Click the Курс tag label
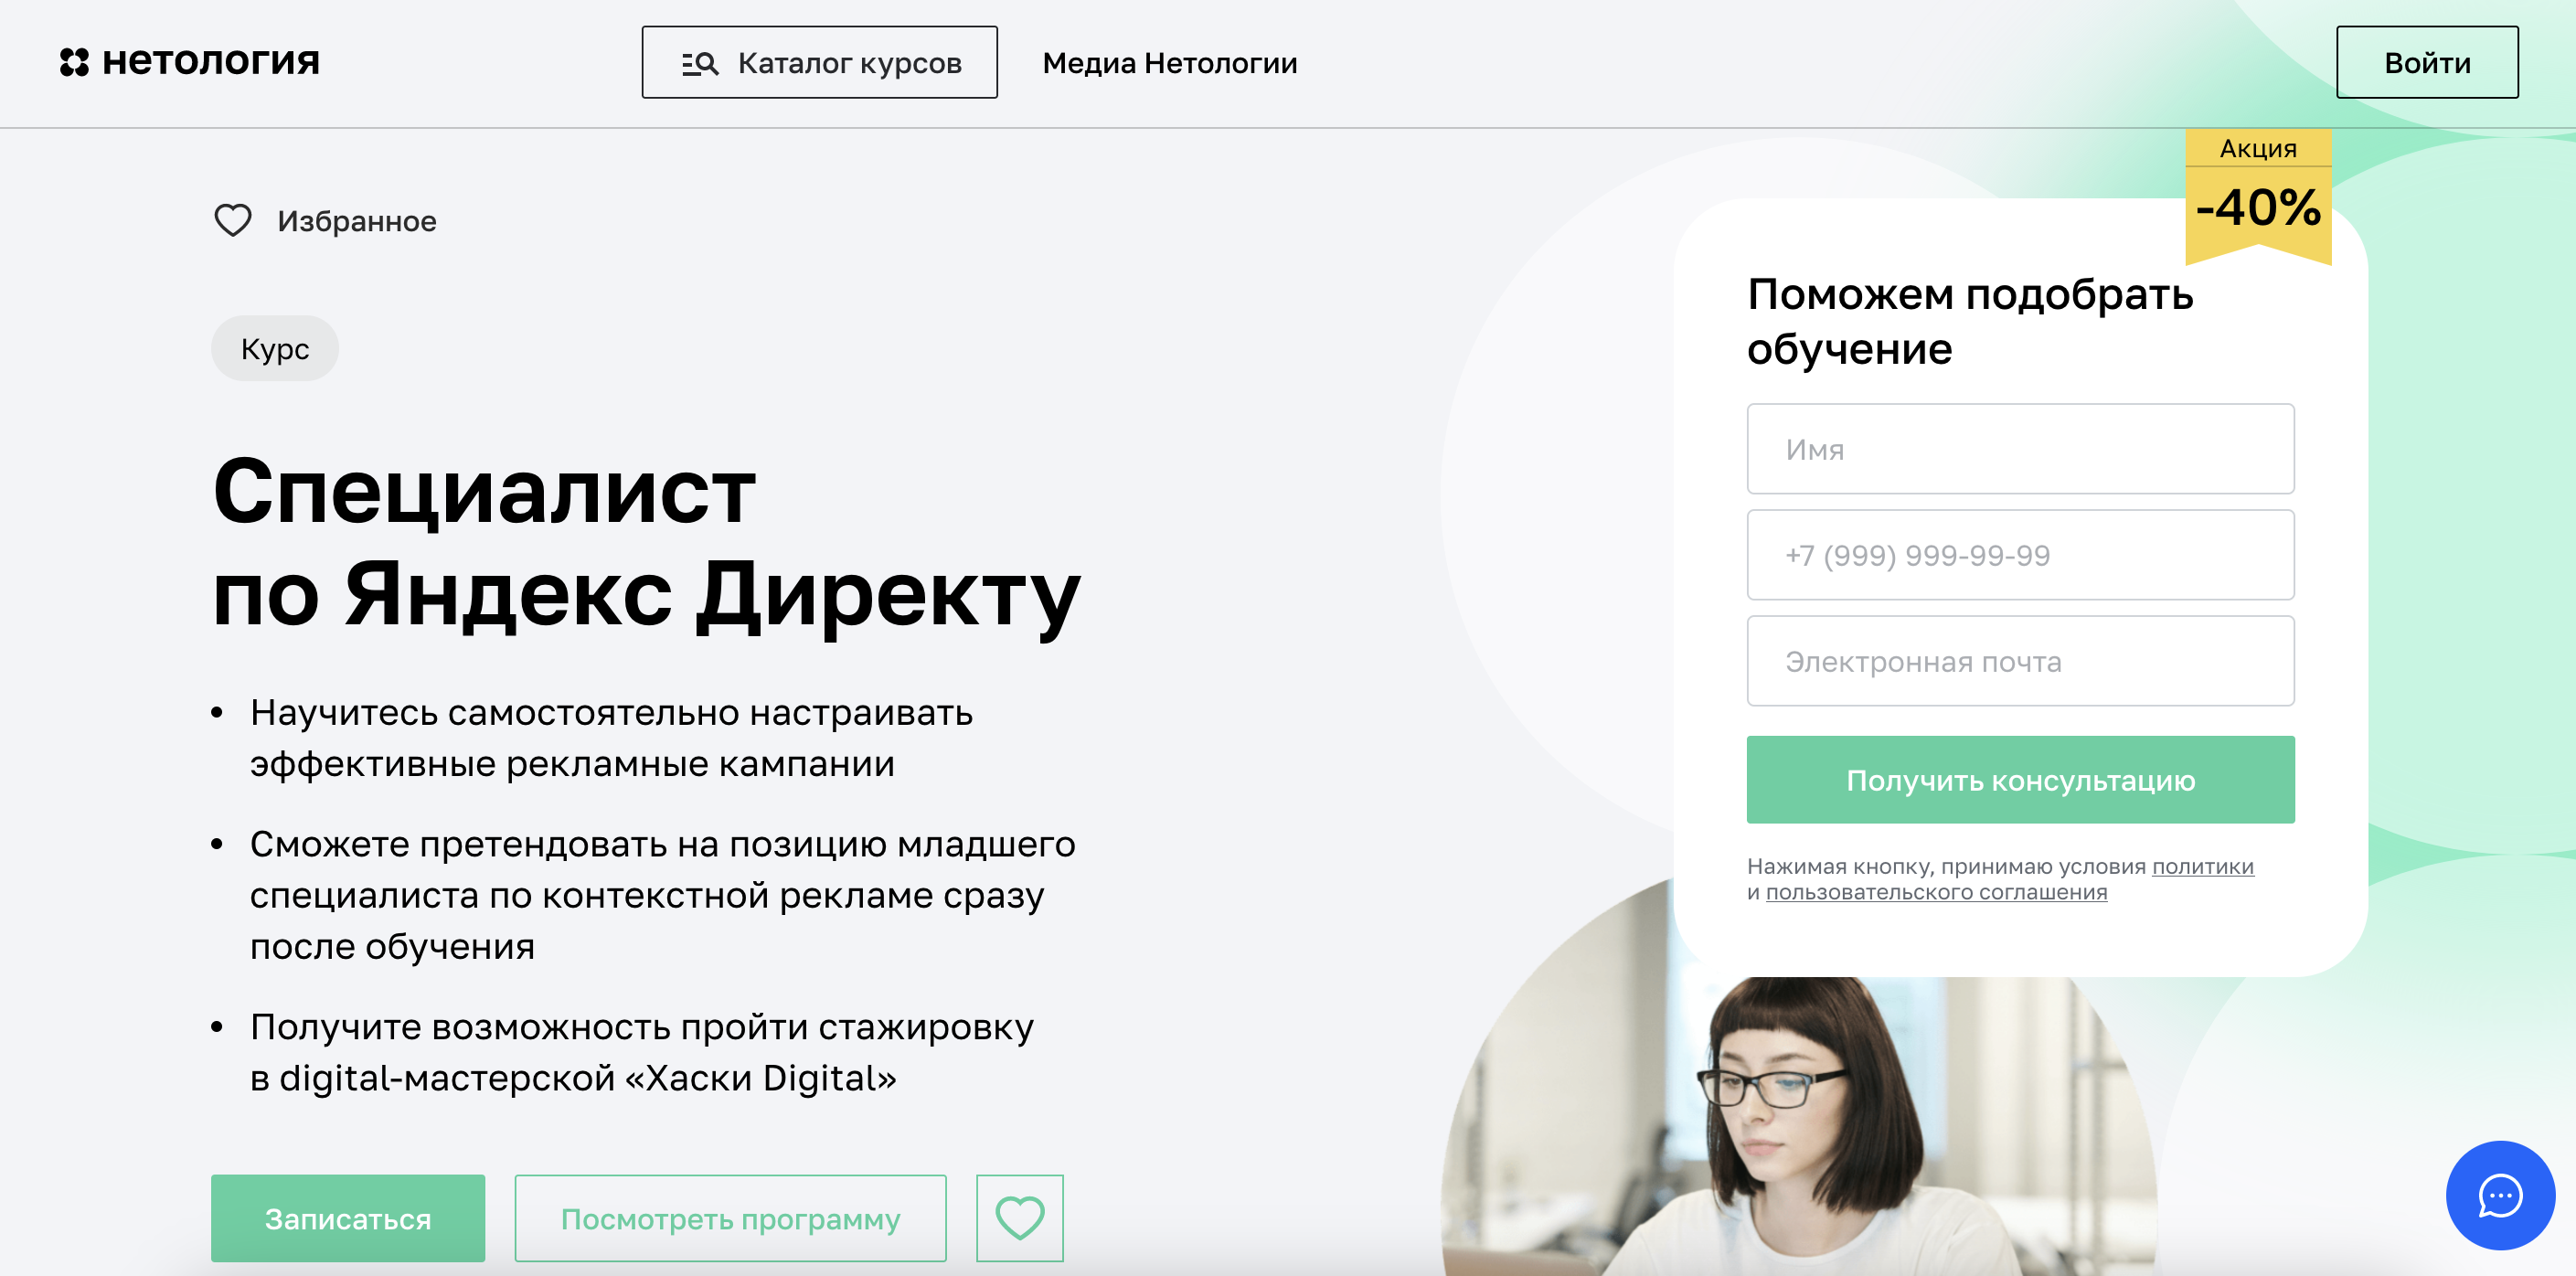This screenshot has height=1276, width=2576. pyautogui.click(x=275, y=348)
